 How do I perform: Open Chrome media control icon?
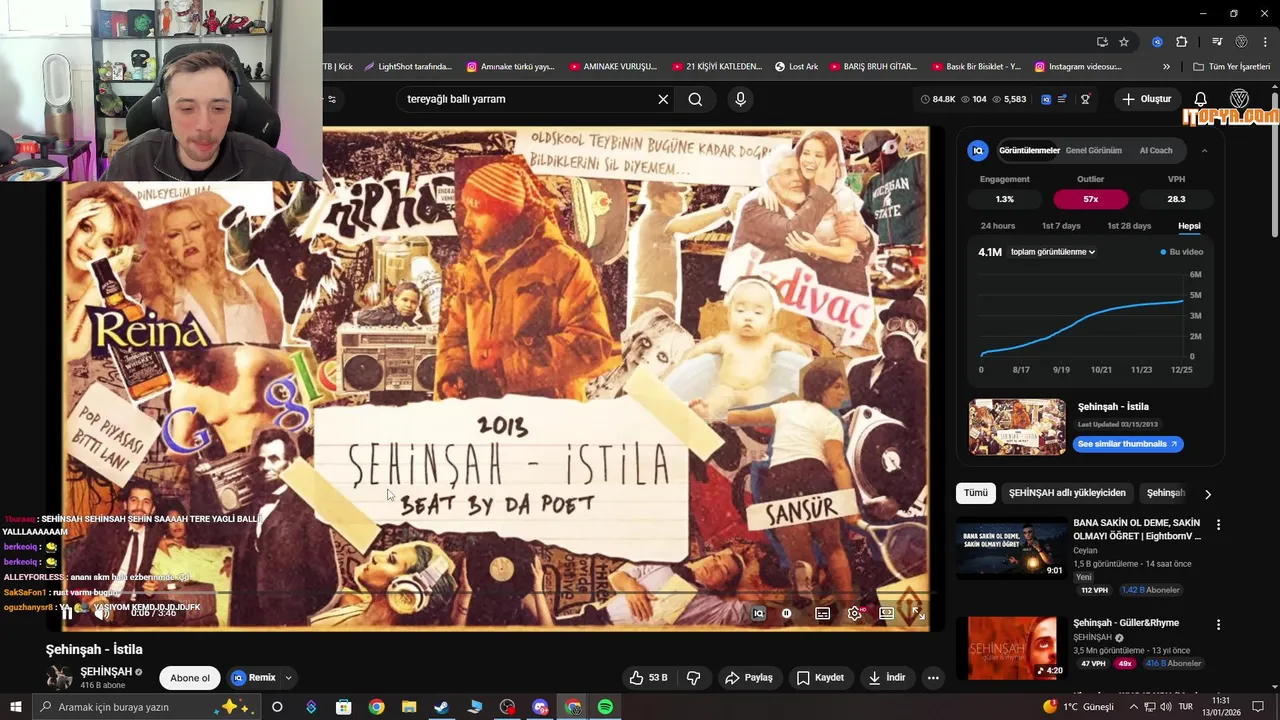(1217, 42)
